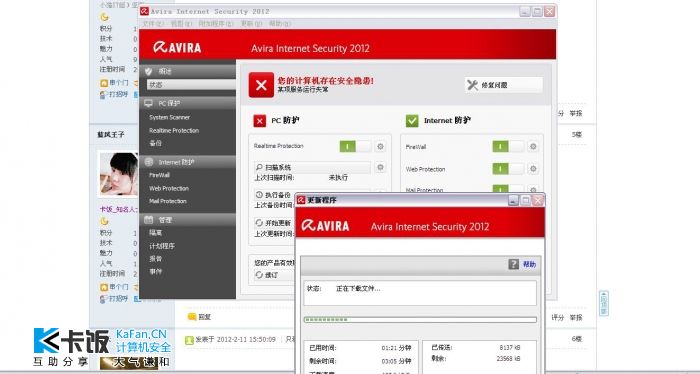Open FireWall in the sidebar
This screenshot has height=374, width=700.
coord(159,175)
